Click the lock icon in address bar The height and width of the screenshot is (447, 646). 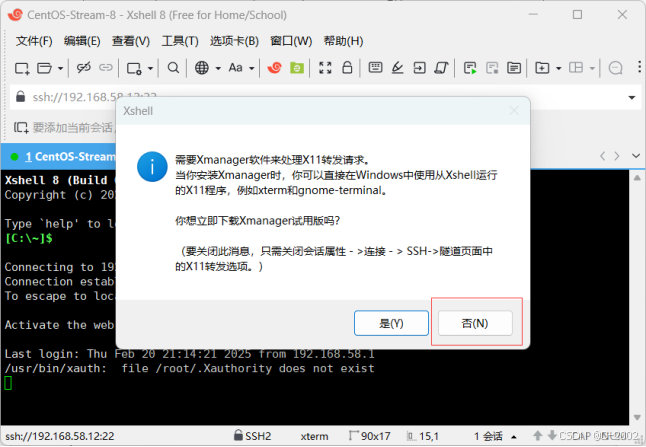coord(20,97)
